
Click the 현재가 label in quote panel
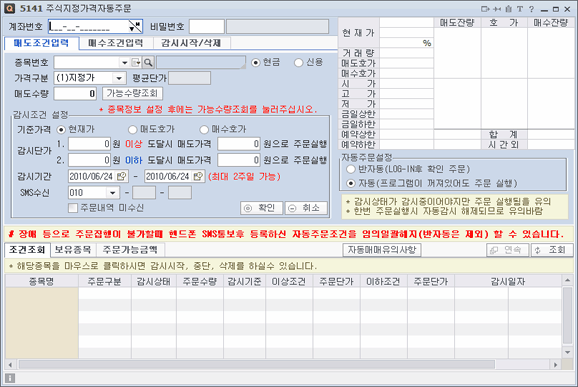358,33
